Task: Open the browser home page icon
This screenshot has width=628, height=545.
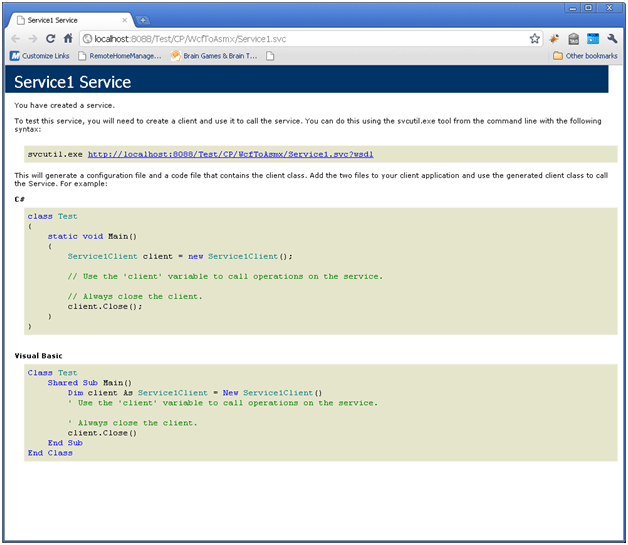Action: (68, 38)
